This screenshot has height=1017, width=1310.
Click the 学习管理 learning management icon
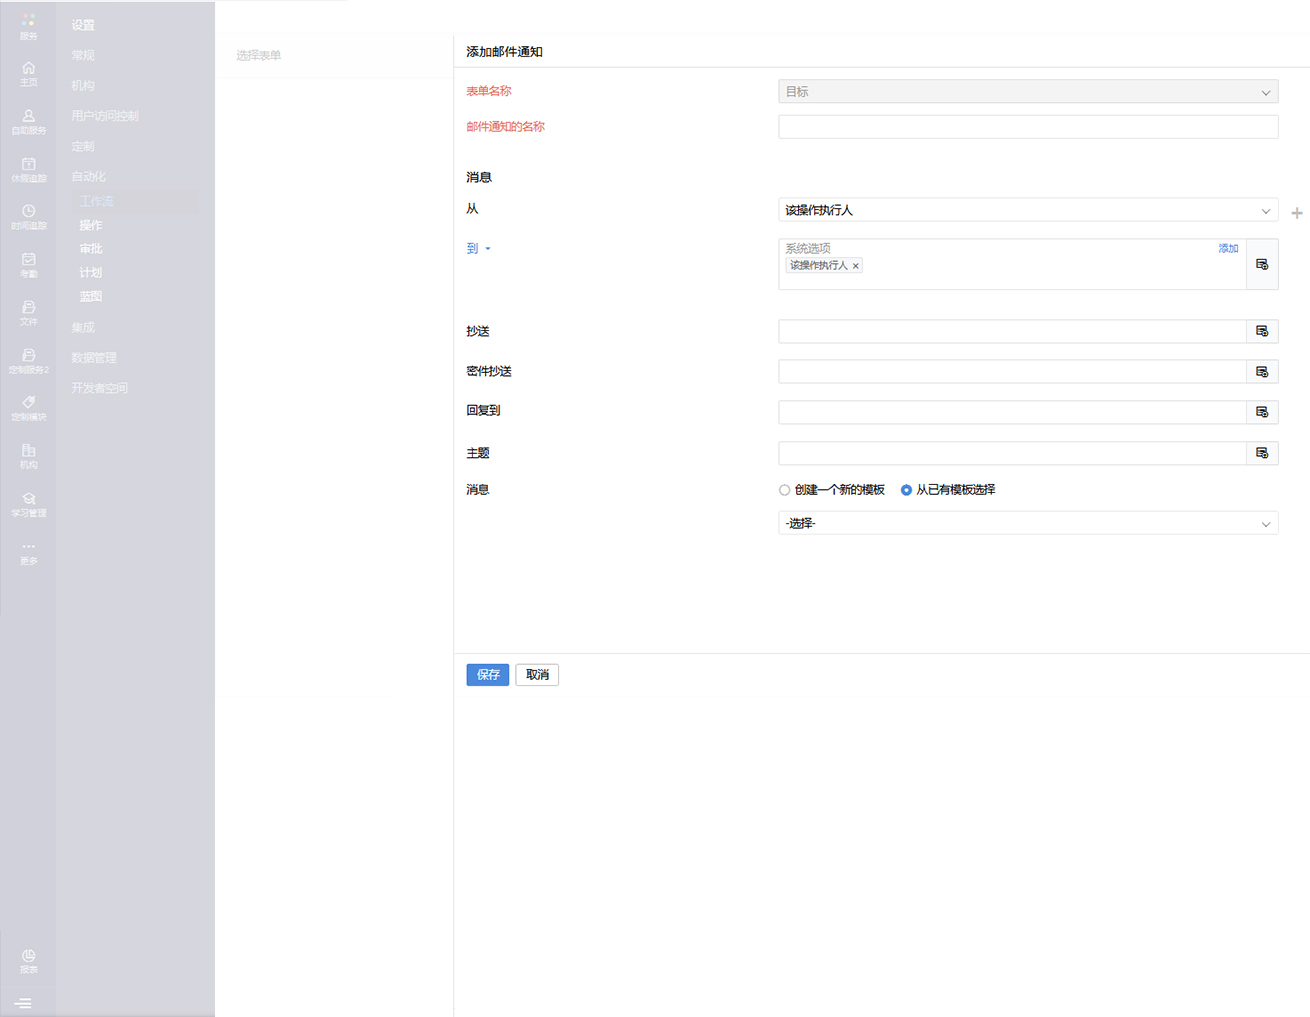click(28, 503)
